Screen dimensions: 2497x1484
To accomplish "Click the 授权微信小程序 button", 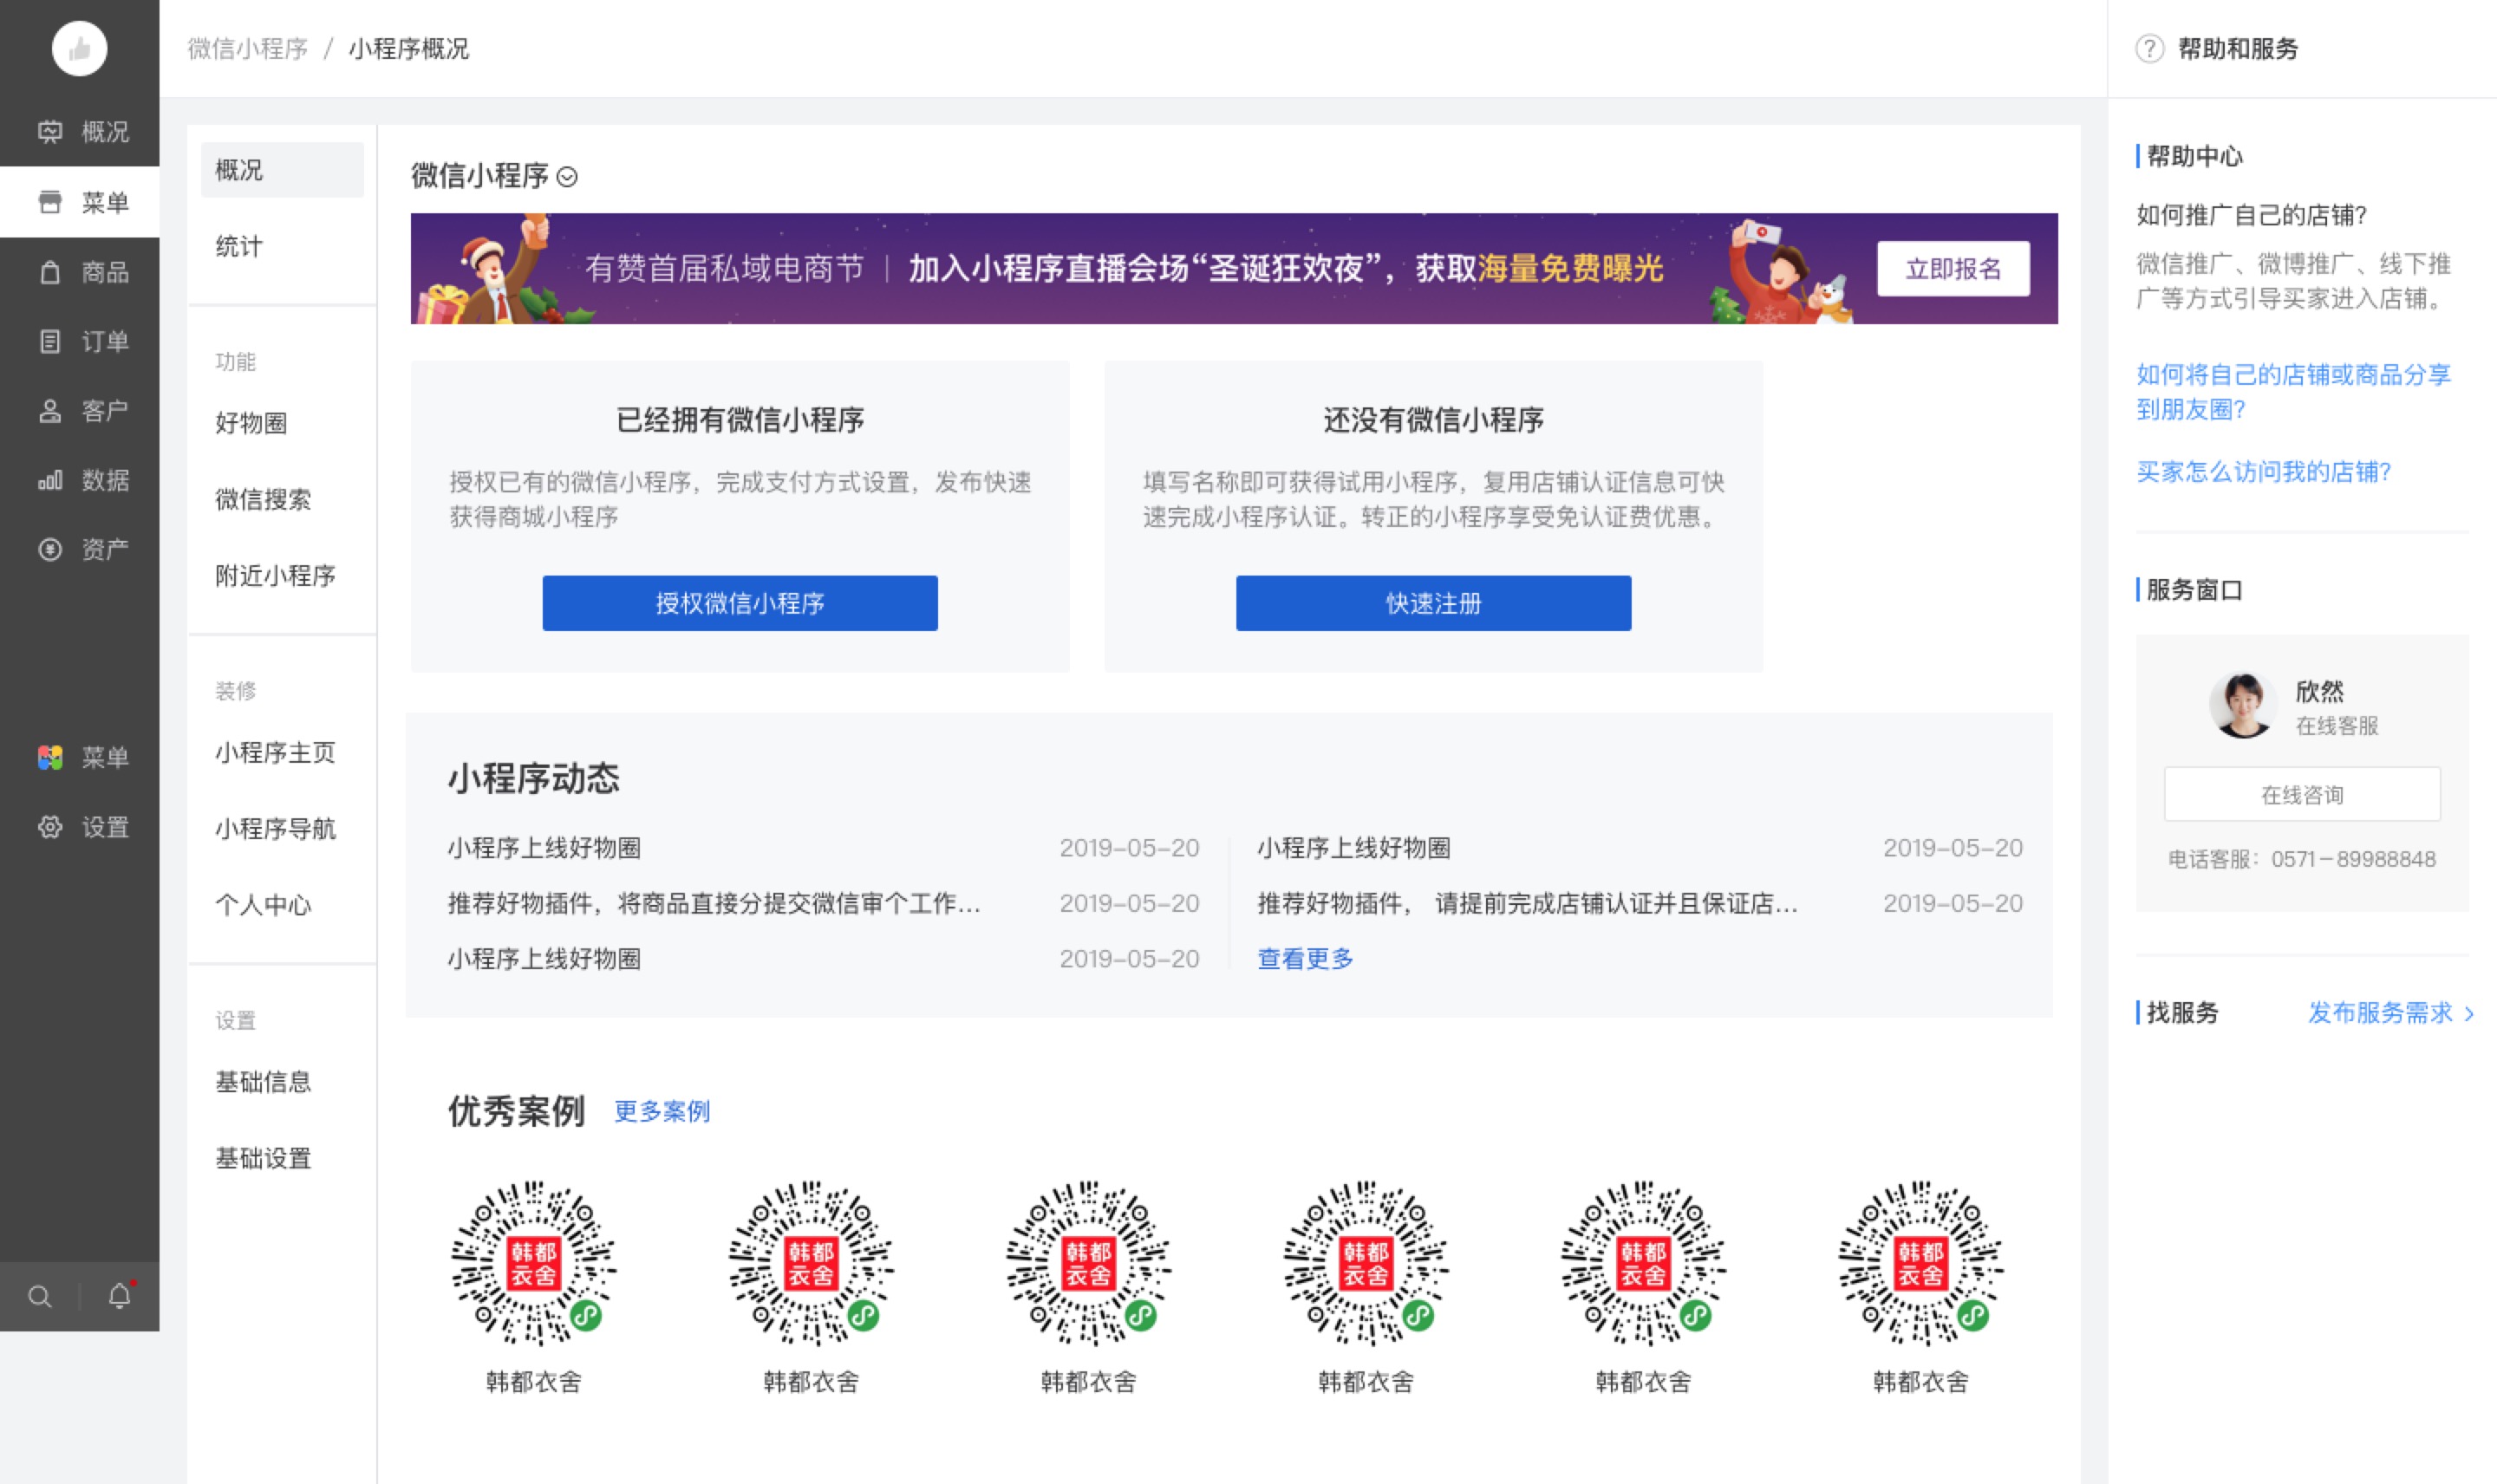I will point(739,603).
